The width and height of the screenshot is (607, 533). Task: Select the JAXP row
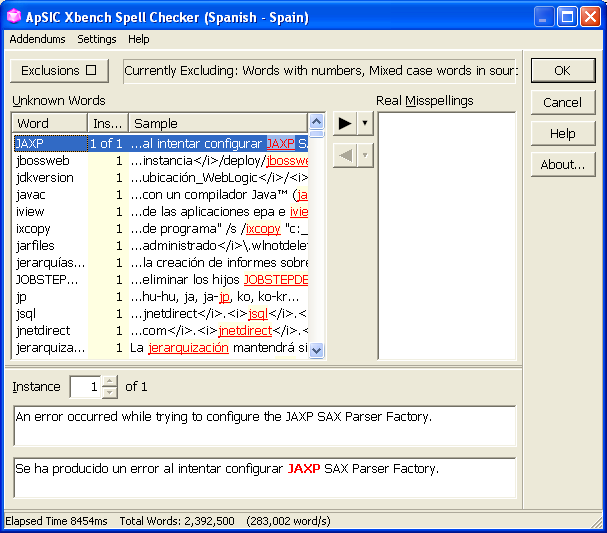click(161, 144)
